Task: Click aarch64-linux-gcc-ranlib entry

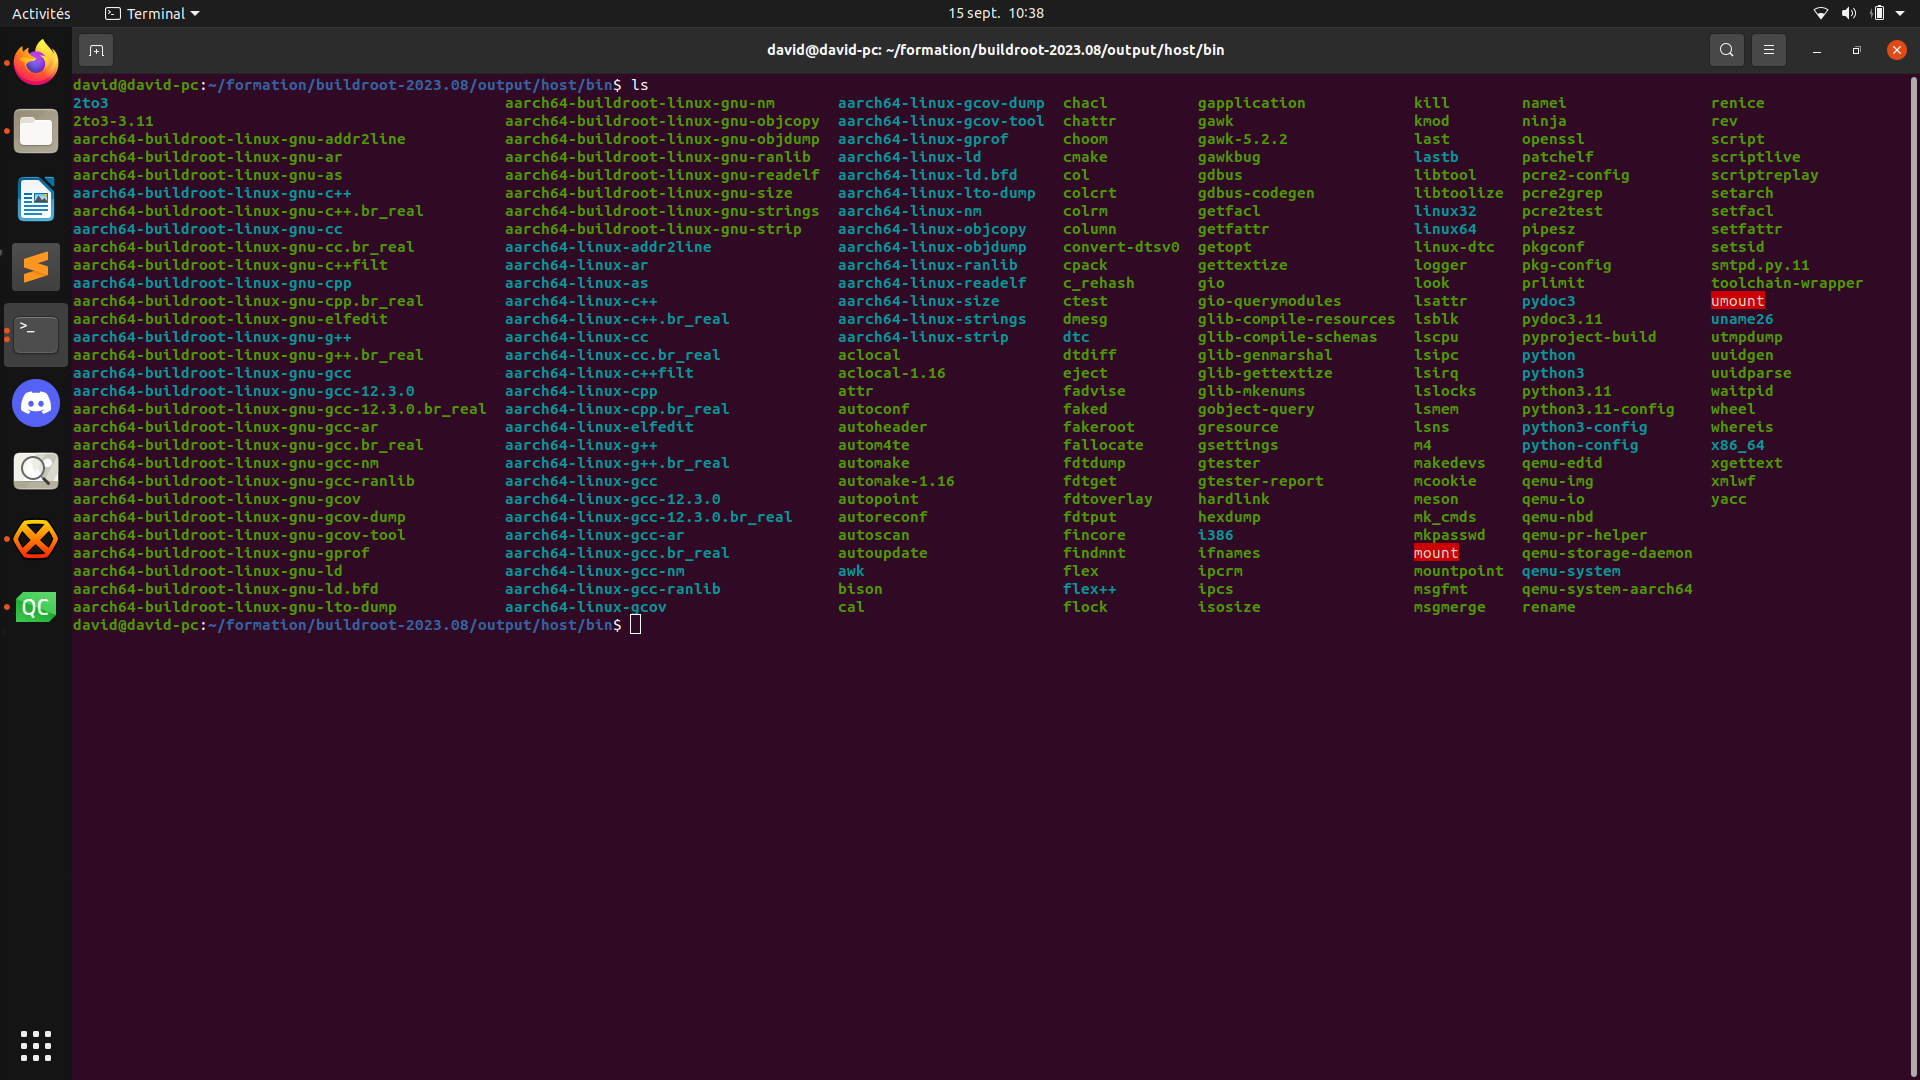Action: click(x=612, y=589)
